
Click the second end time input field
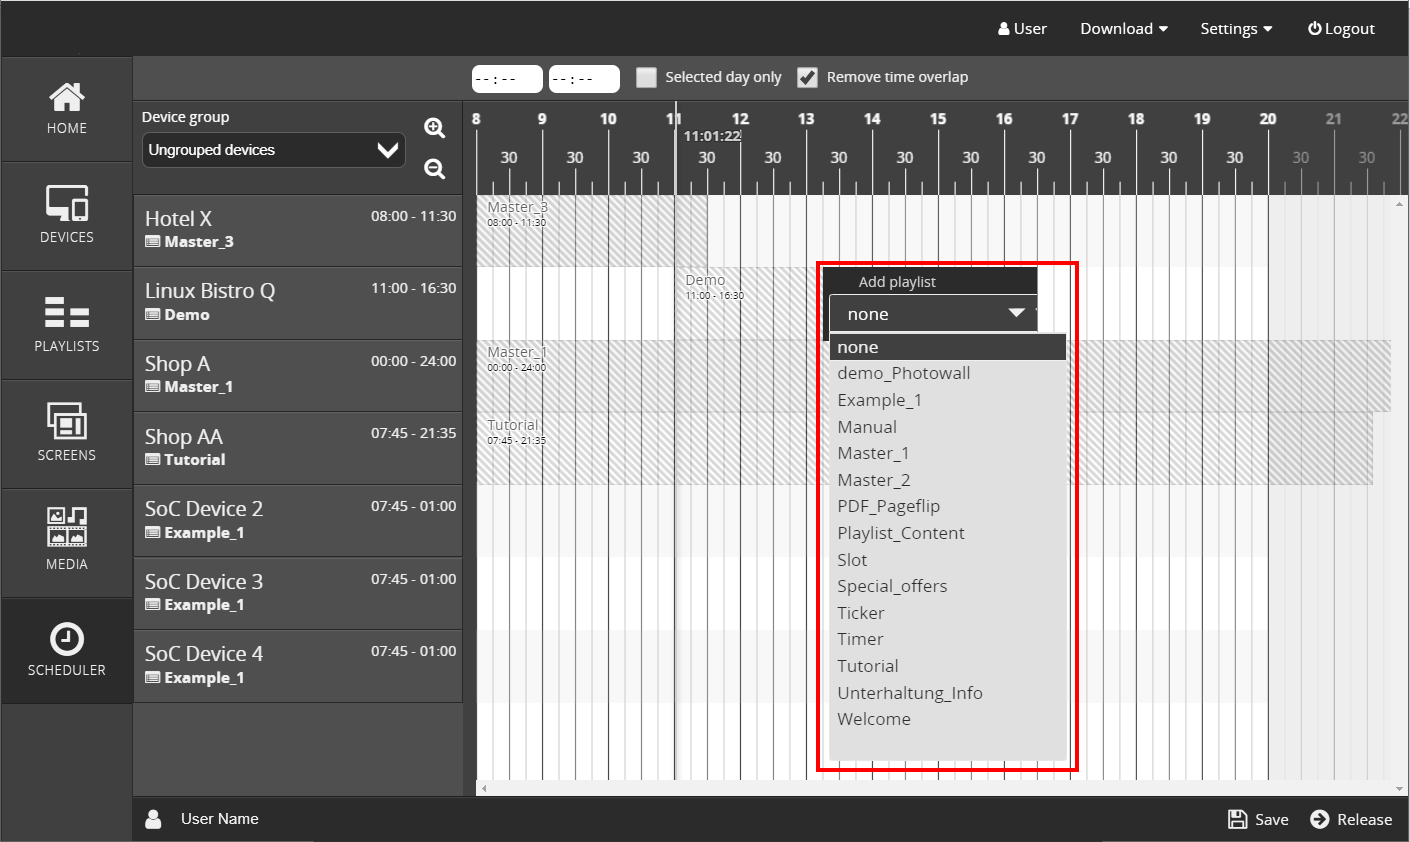(x=584, y=79)
